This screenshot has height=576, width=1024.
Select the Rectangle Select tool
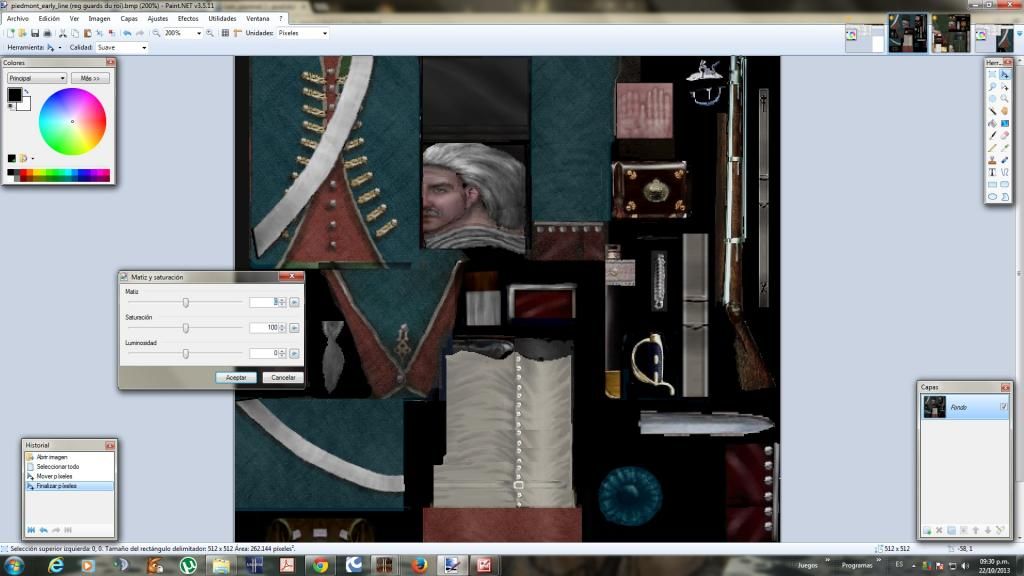point(992,74)
